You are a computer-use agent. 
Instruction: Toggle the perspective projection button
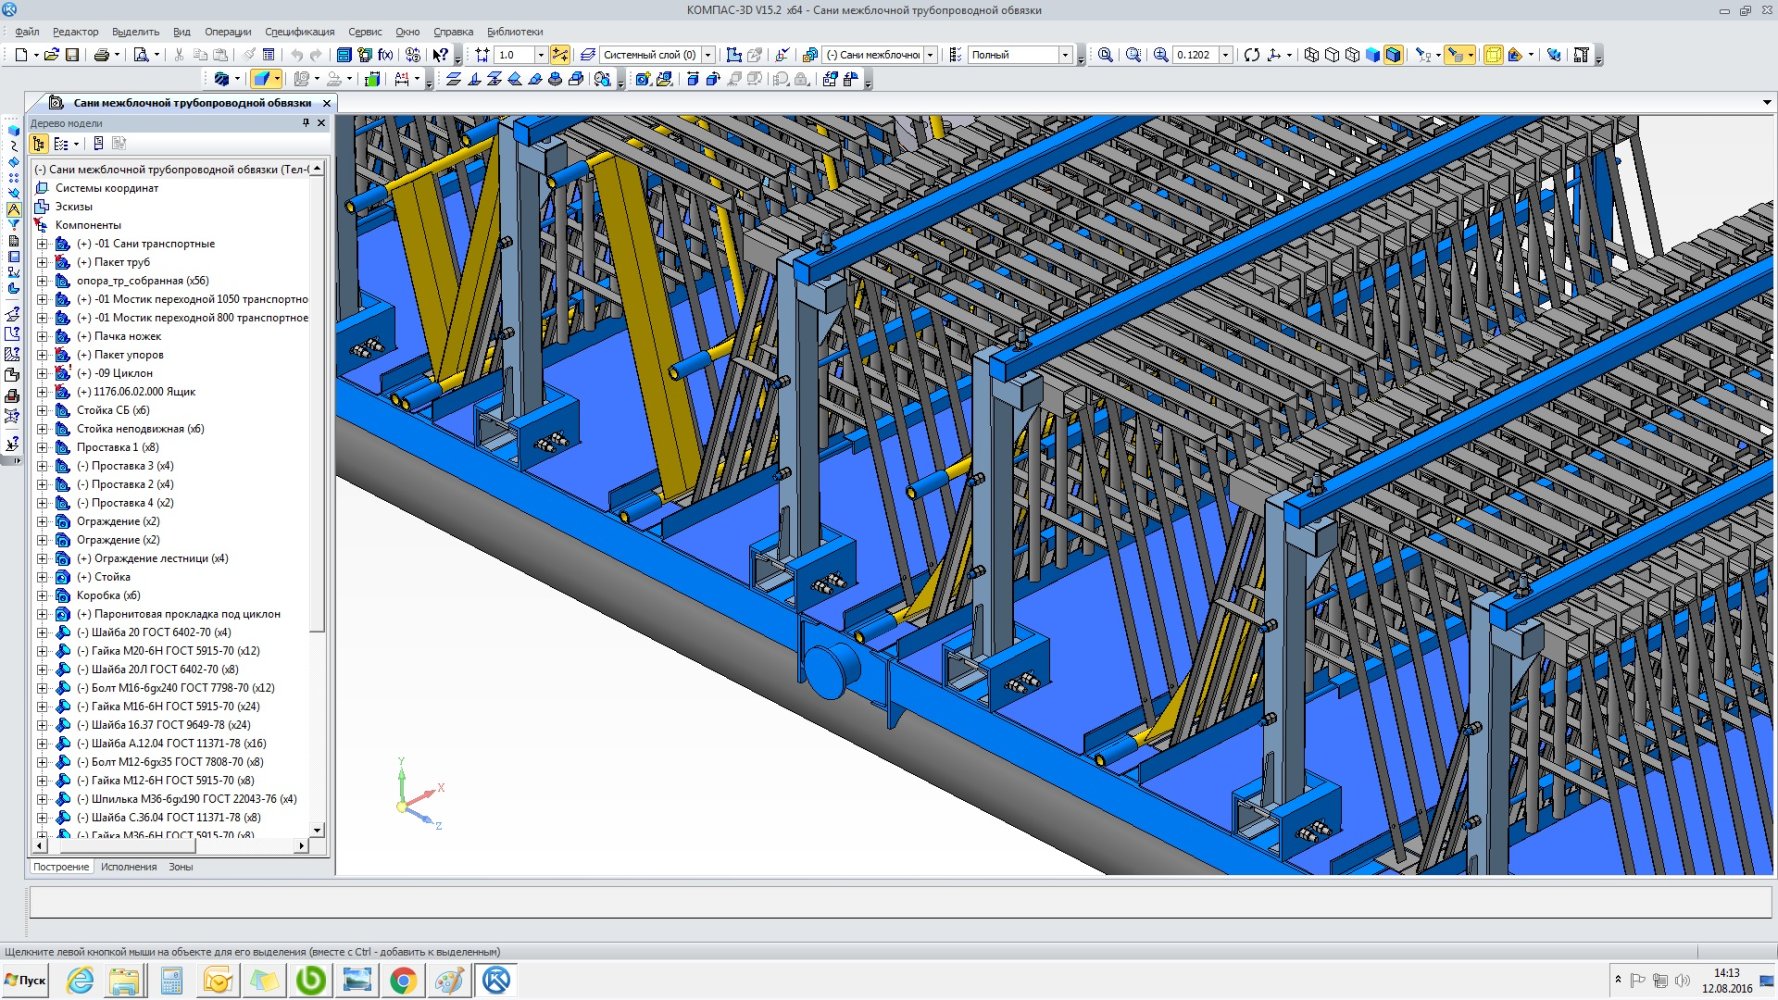pos(1493,55)
